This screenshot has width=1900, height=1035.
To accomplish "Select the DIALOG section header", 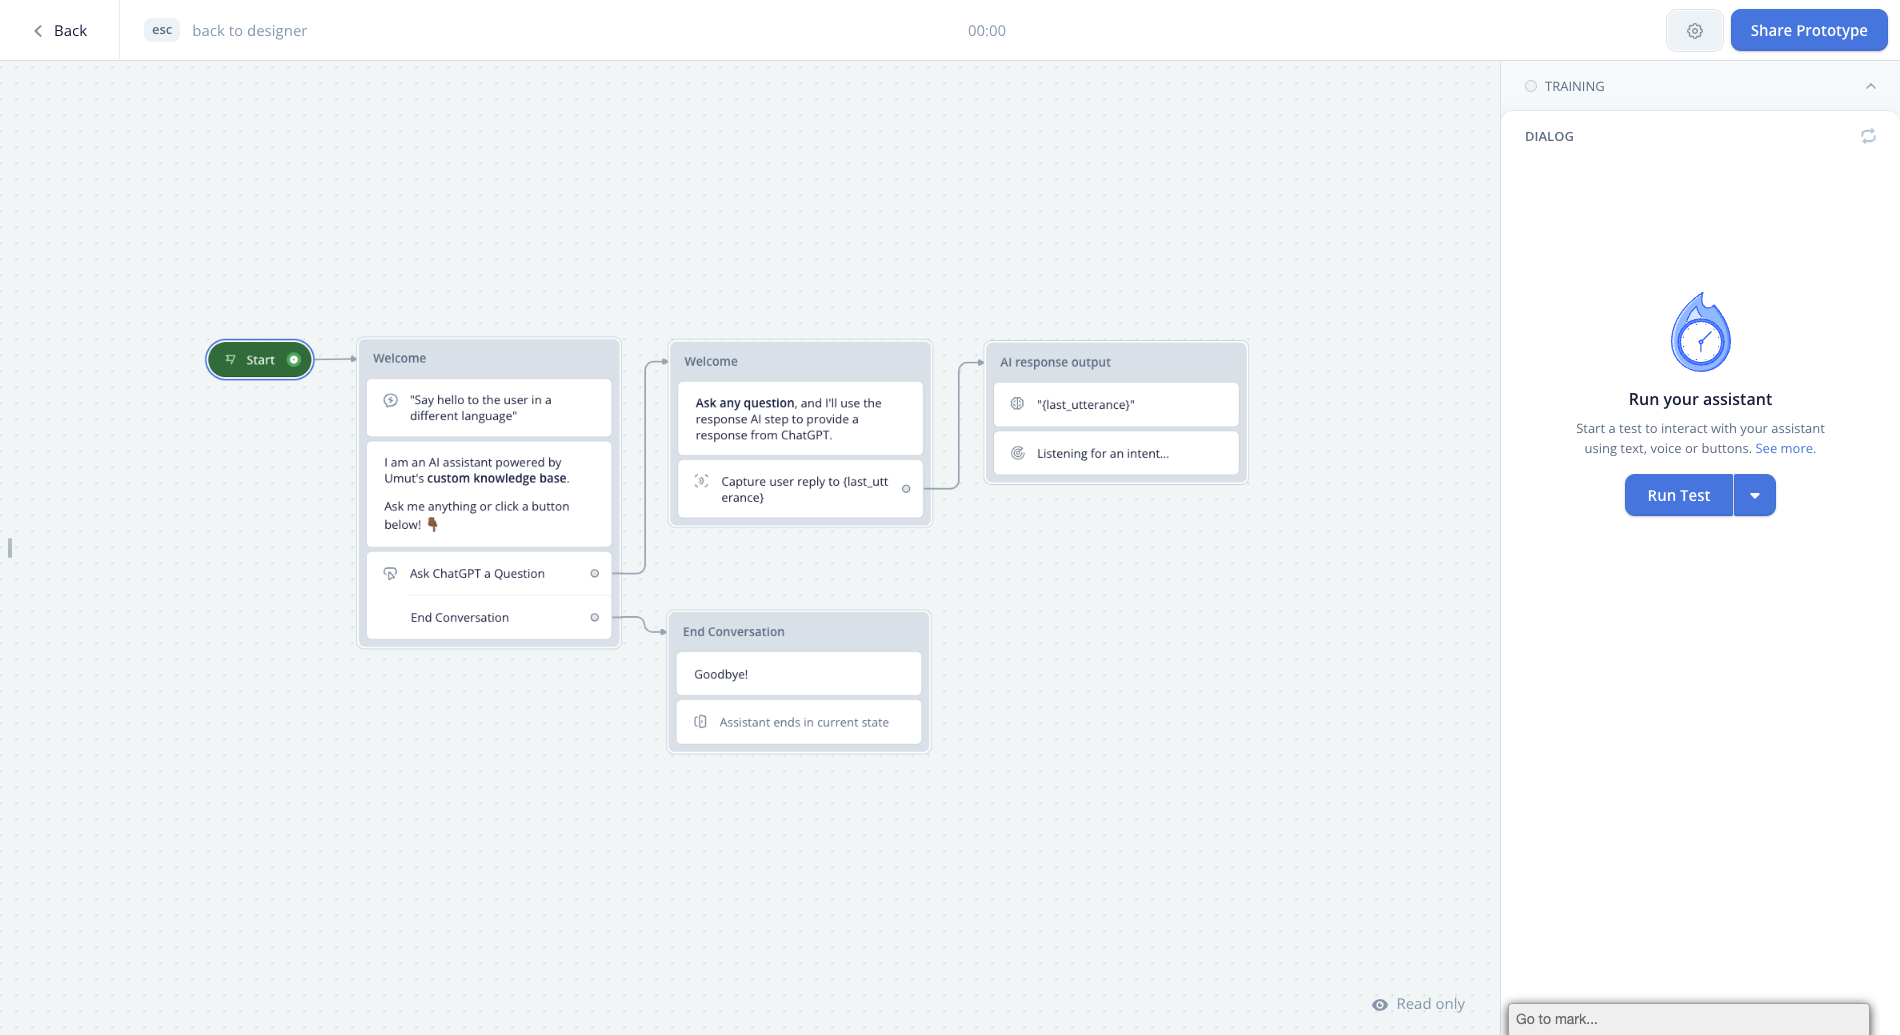I will click(x=1548, y=136).
